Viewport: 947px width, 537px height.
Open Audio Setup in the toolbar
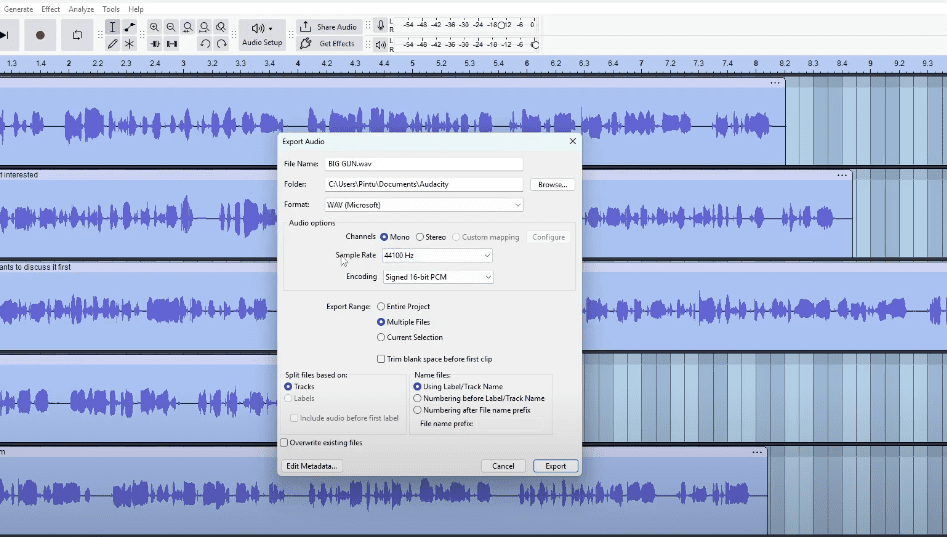click(x=262, y=35)
